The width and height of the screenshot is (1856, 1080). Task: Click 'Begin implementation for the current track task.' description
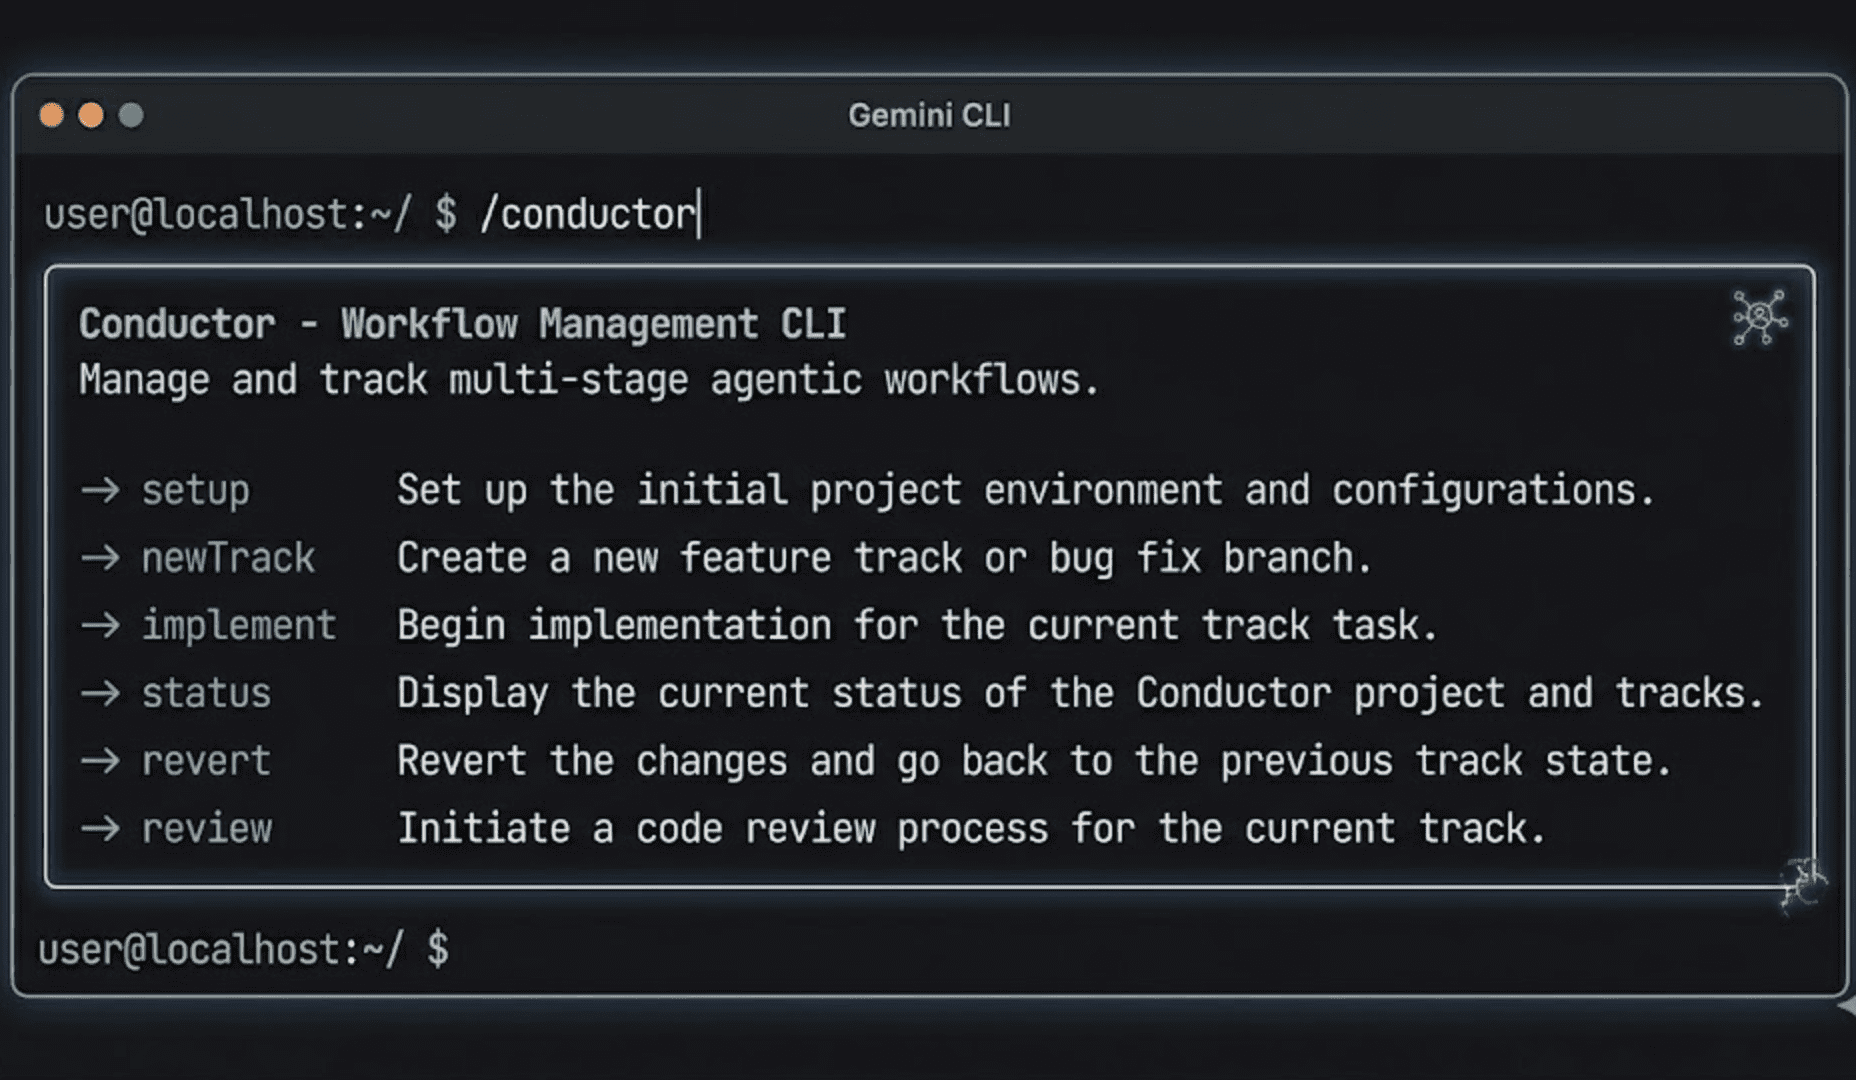(917, 626)
